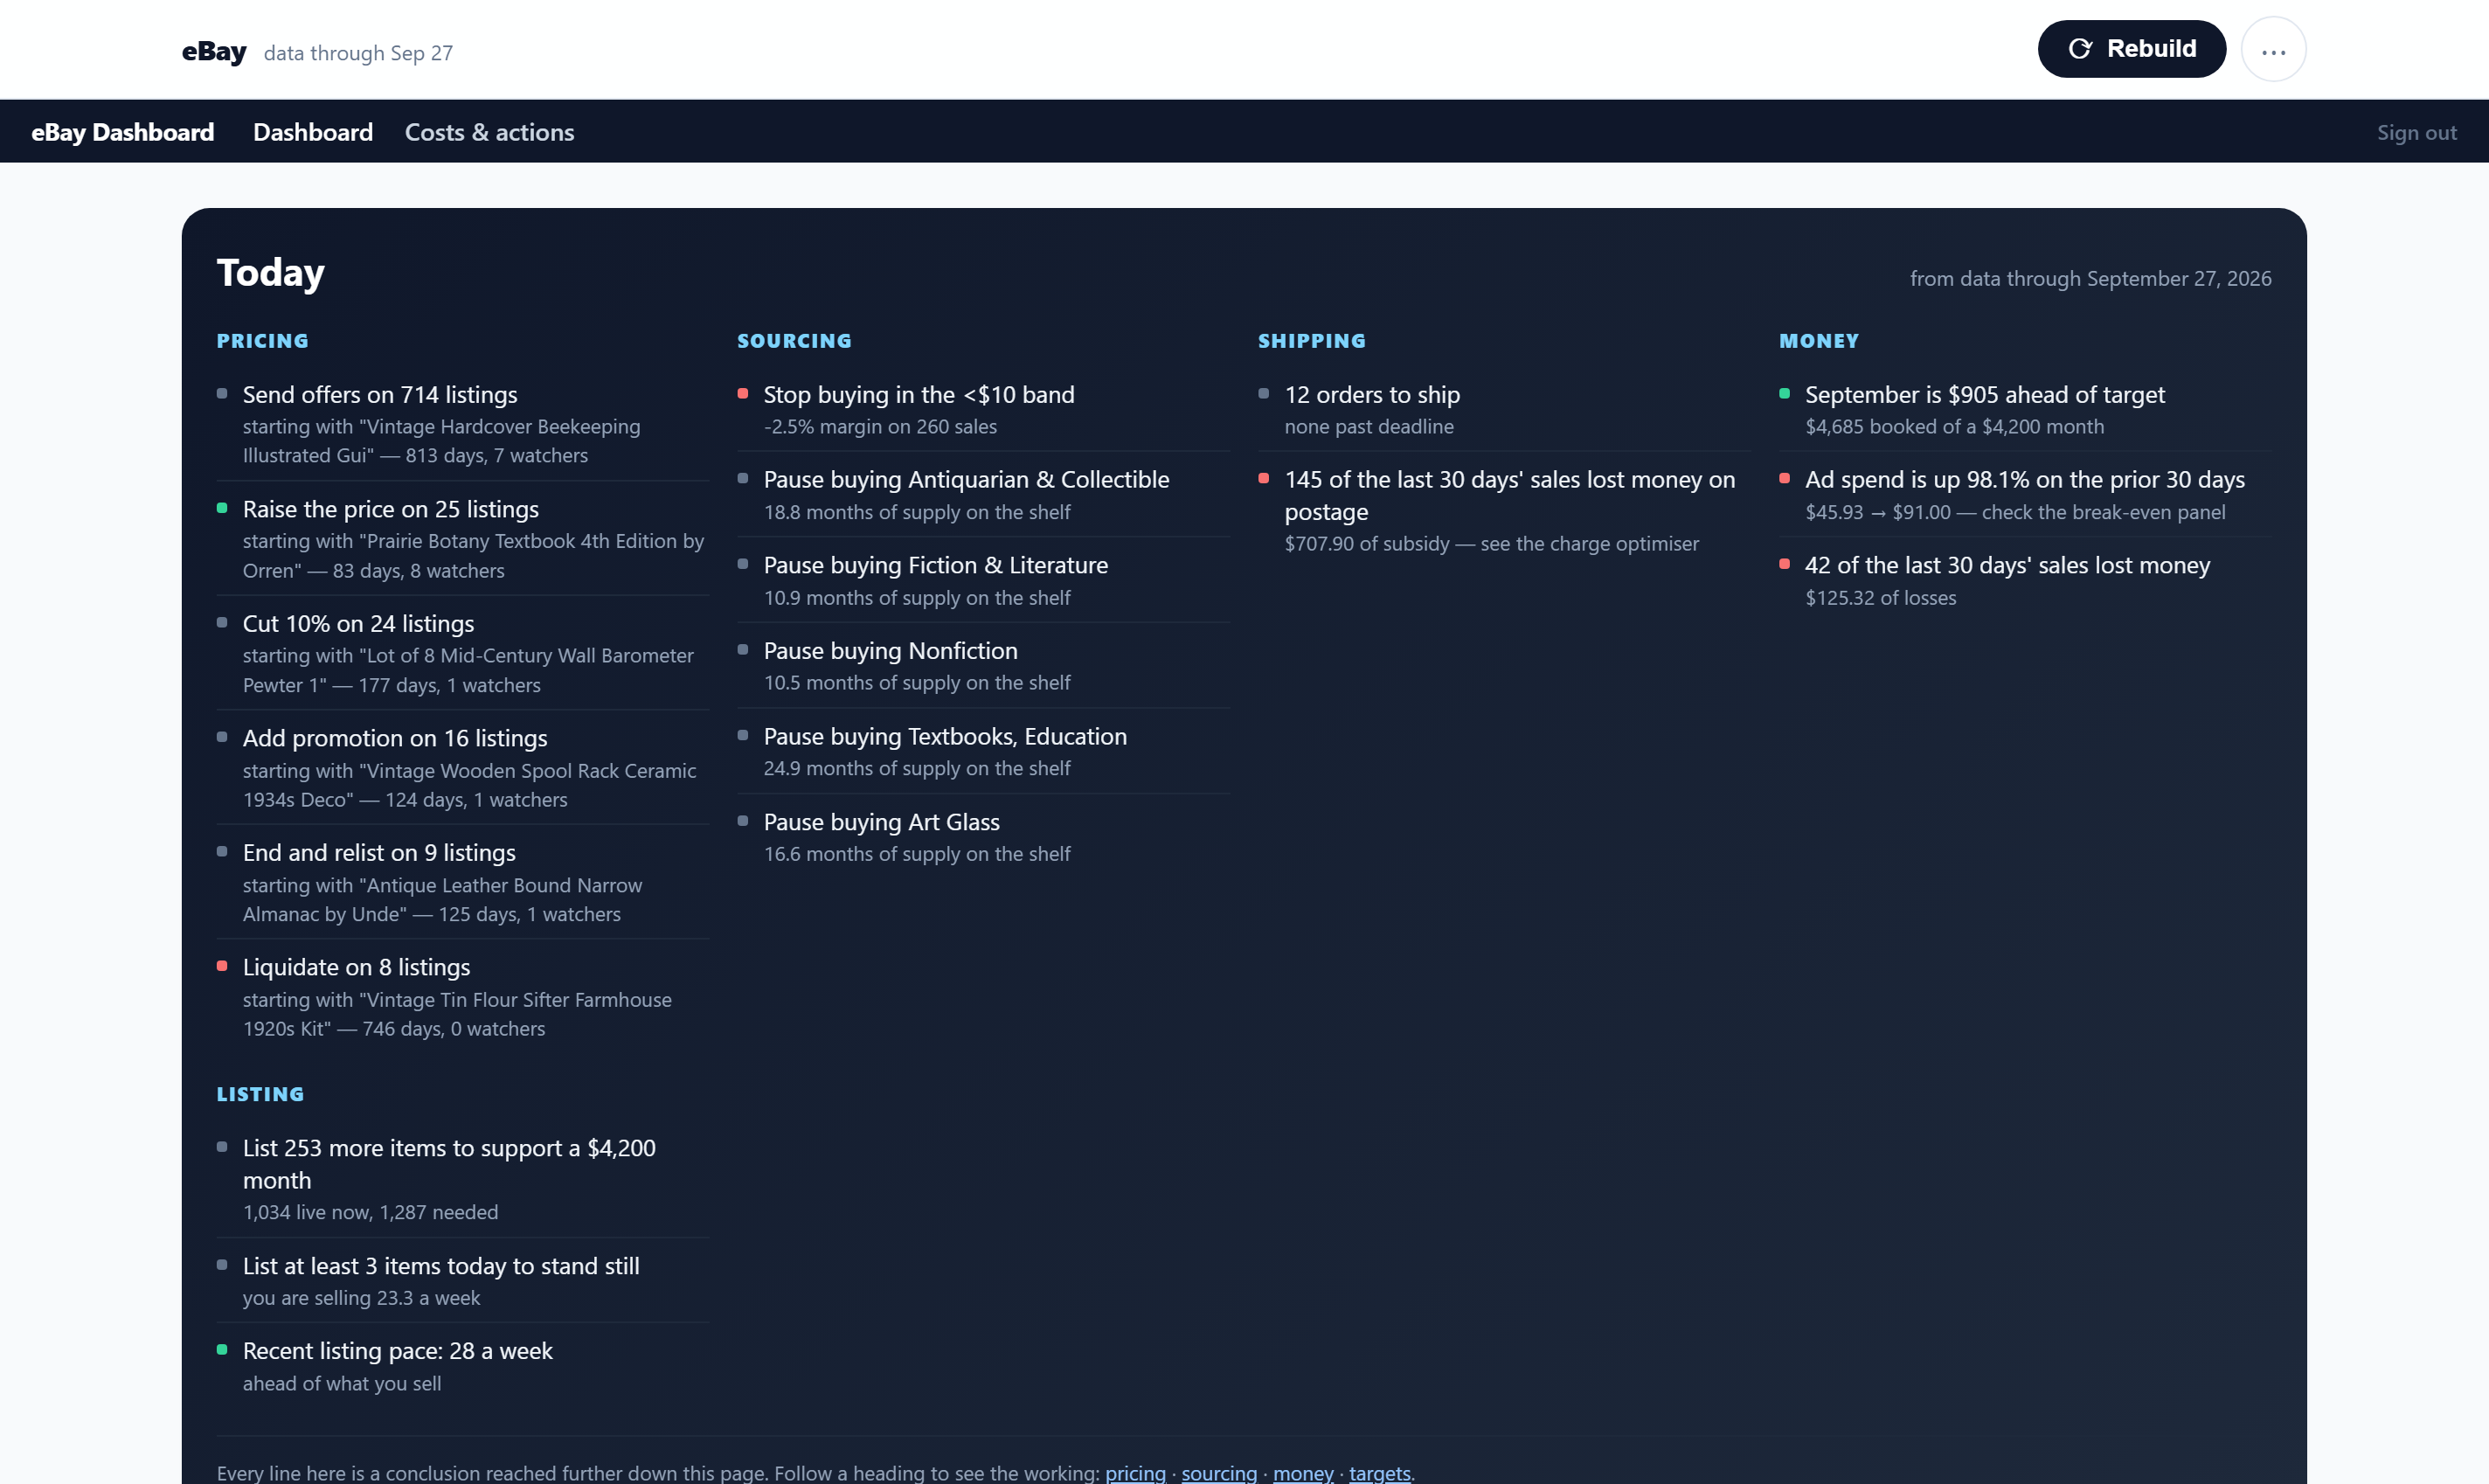This screenshot has width=2489, height=1484.
Task: Select '12 orders to ship'
Action: click(x=1372, y=394)
